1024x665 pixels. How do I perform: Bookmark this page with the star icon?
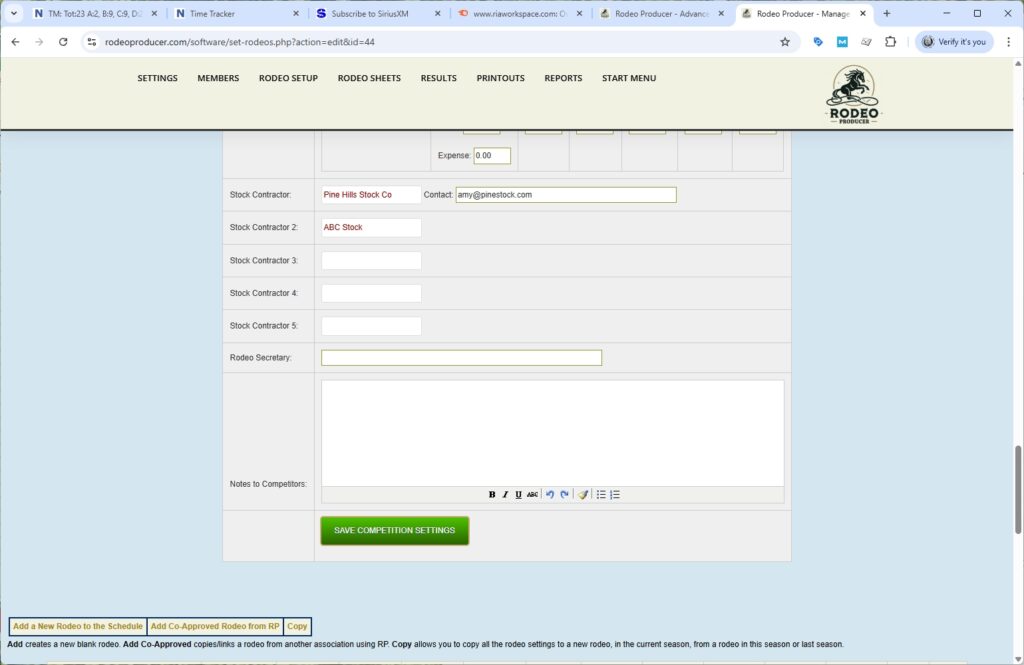785,42
